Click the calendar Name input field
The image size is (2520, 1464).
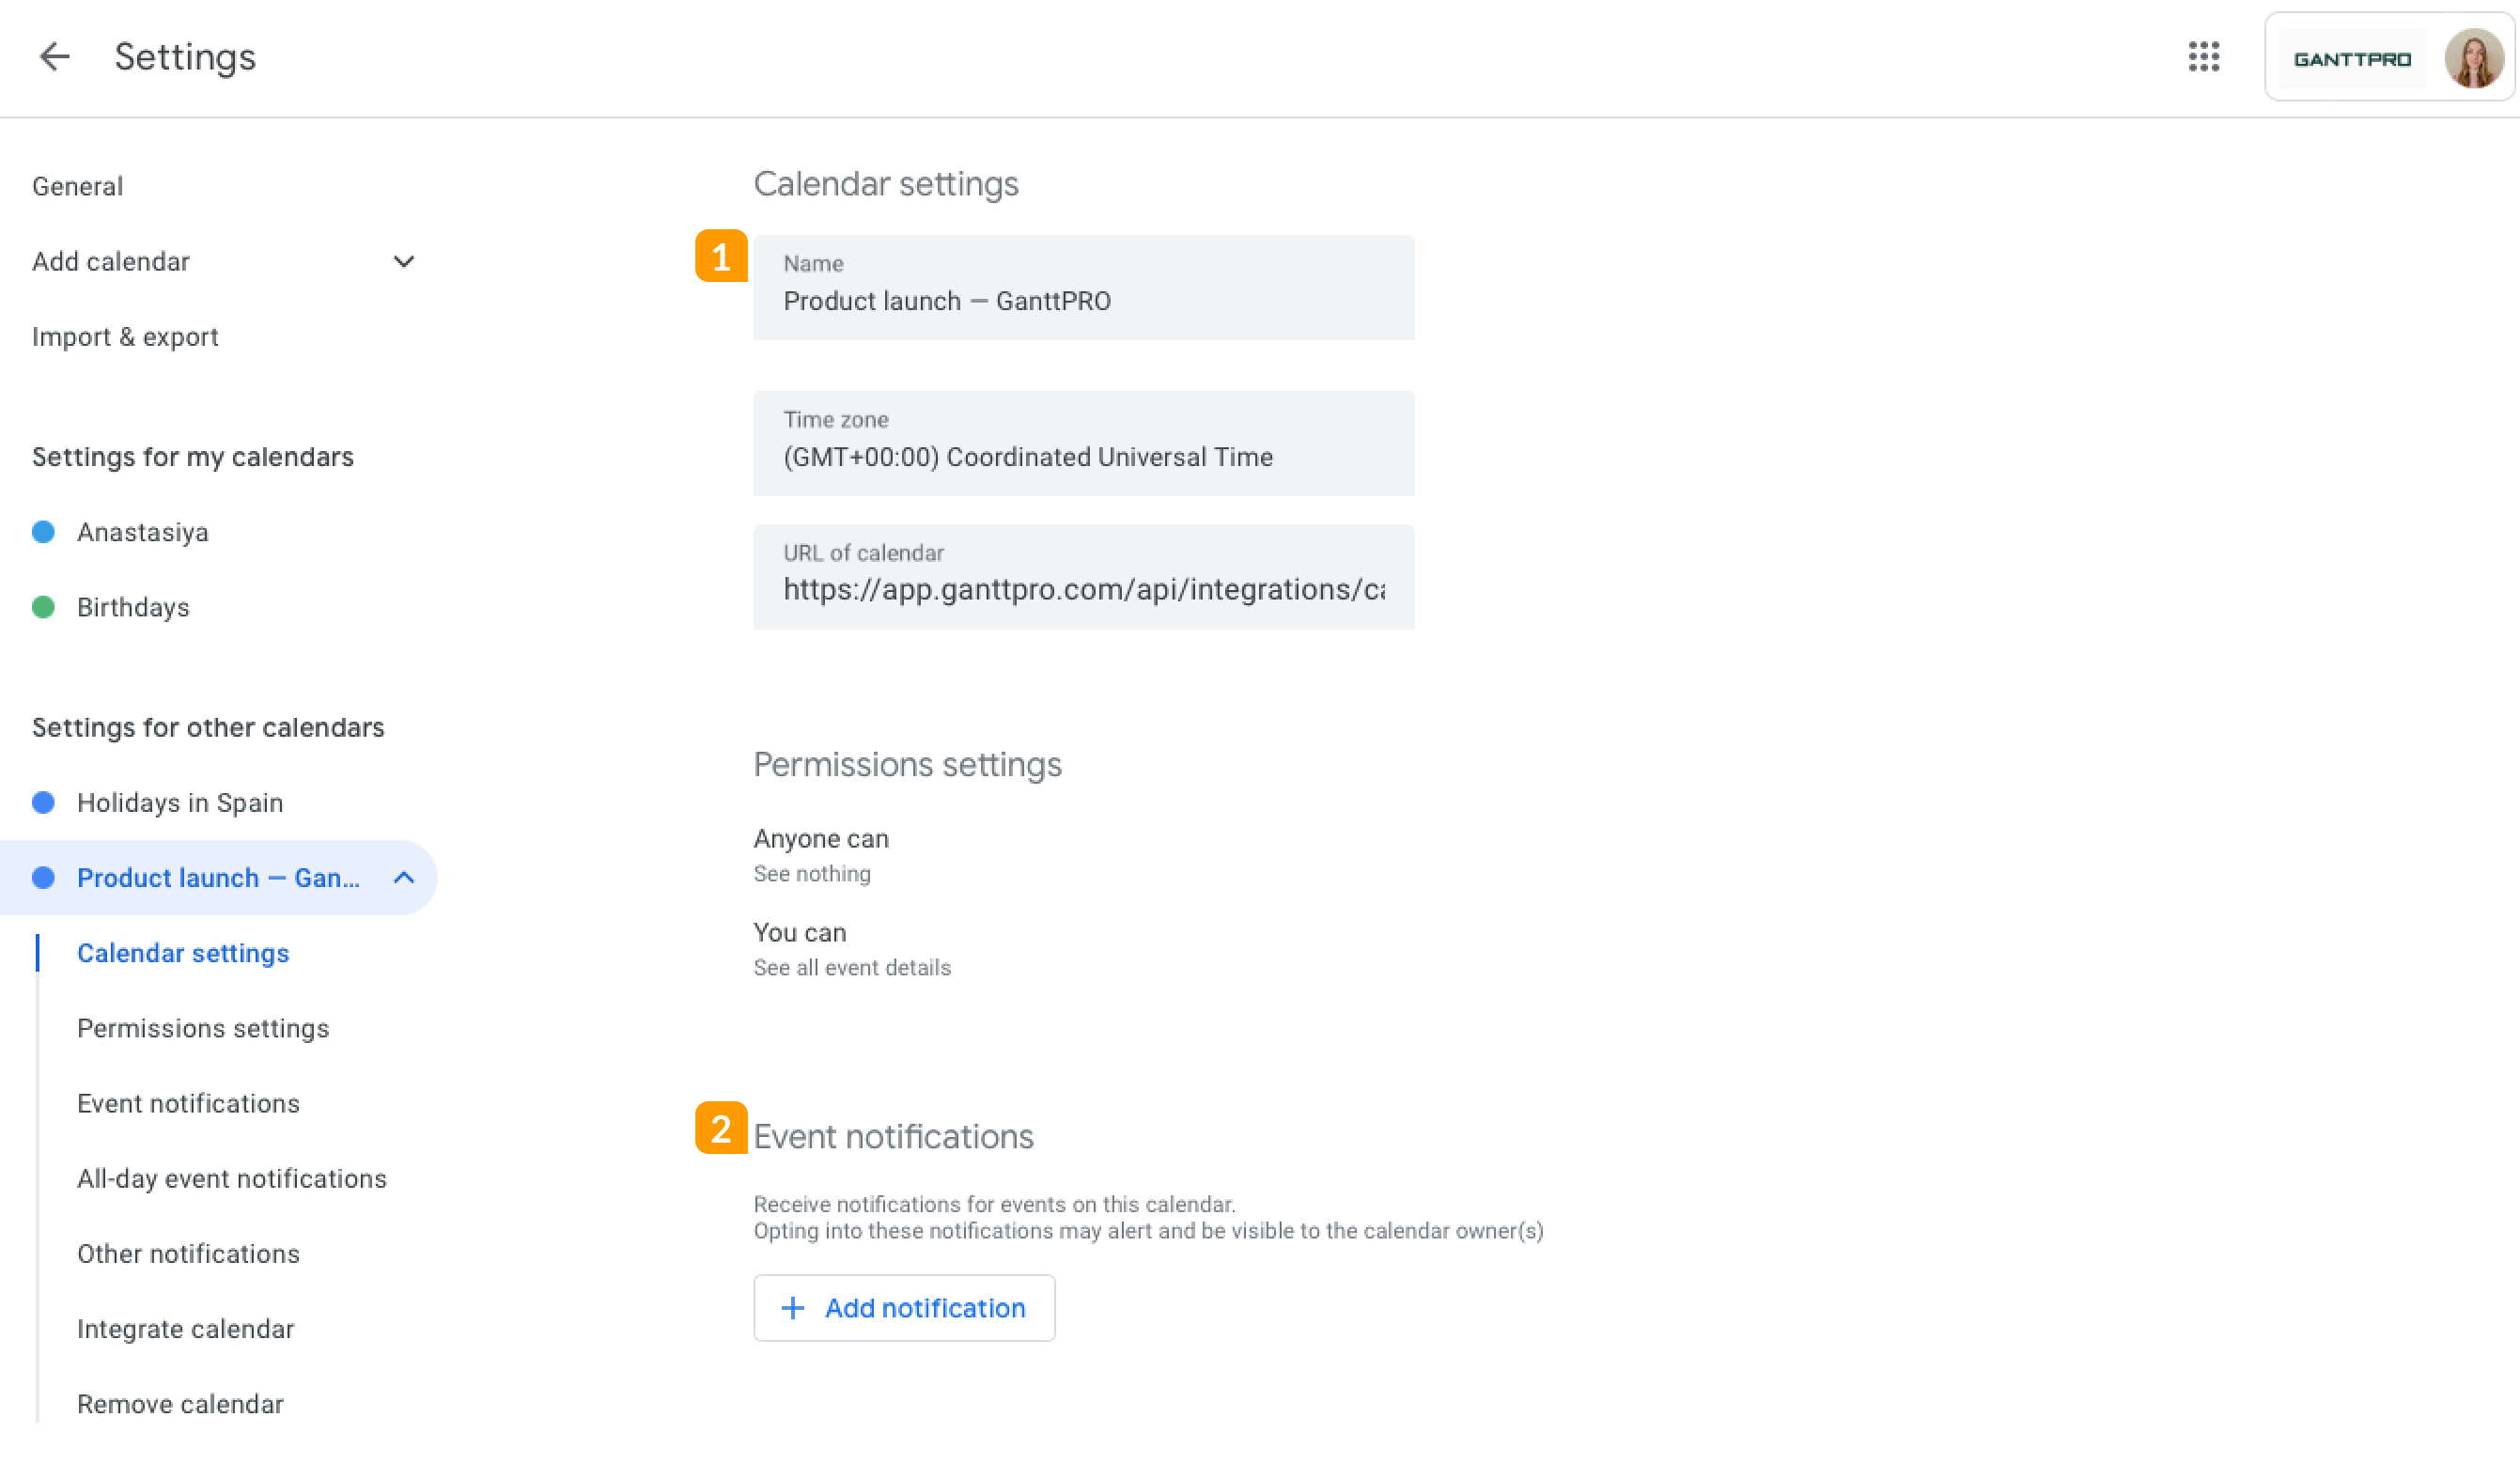[1083, 287]
